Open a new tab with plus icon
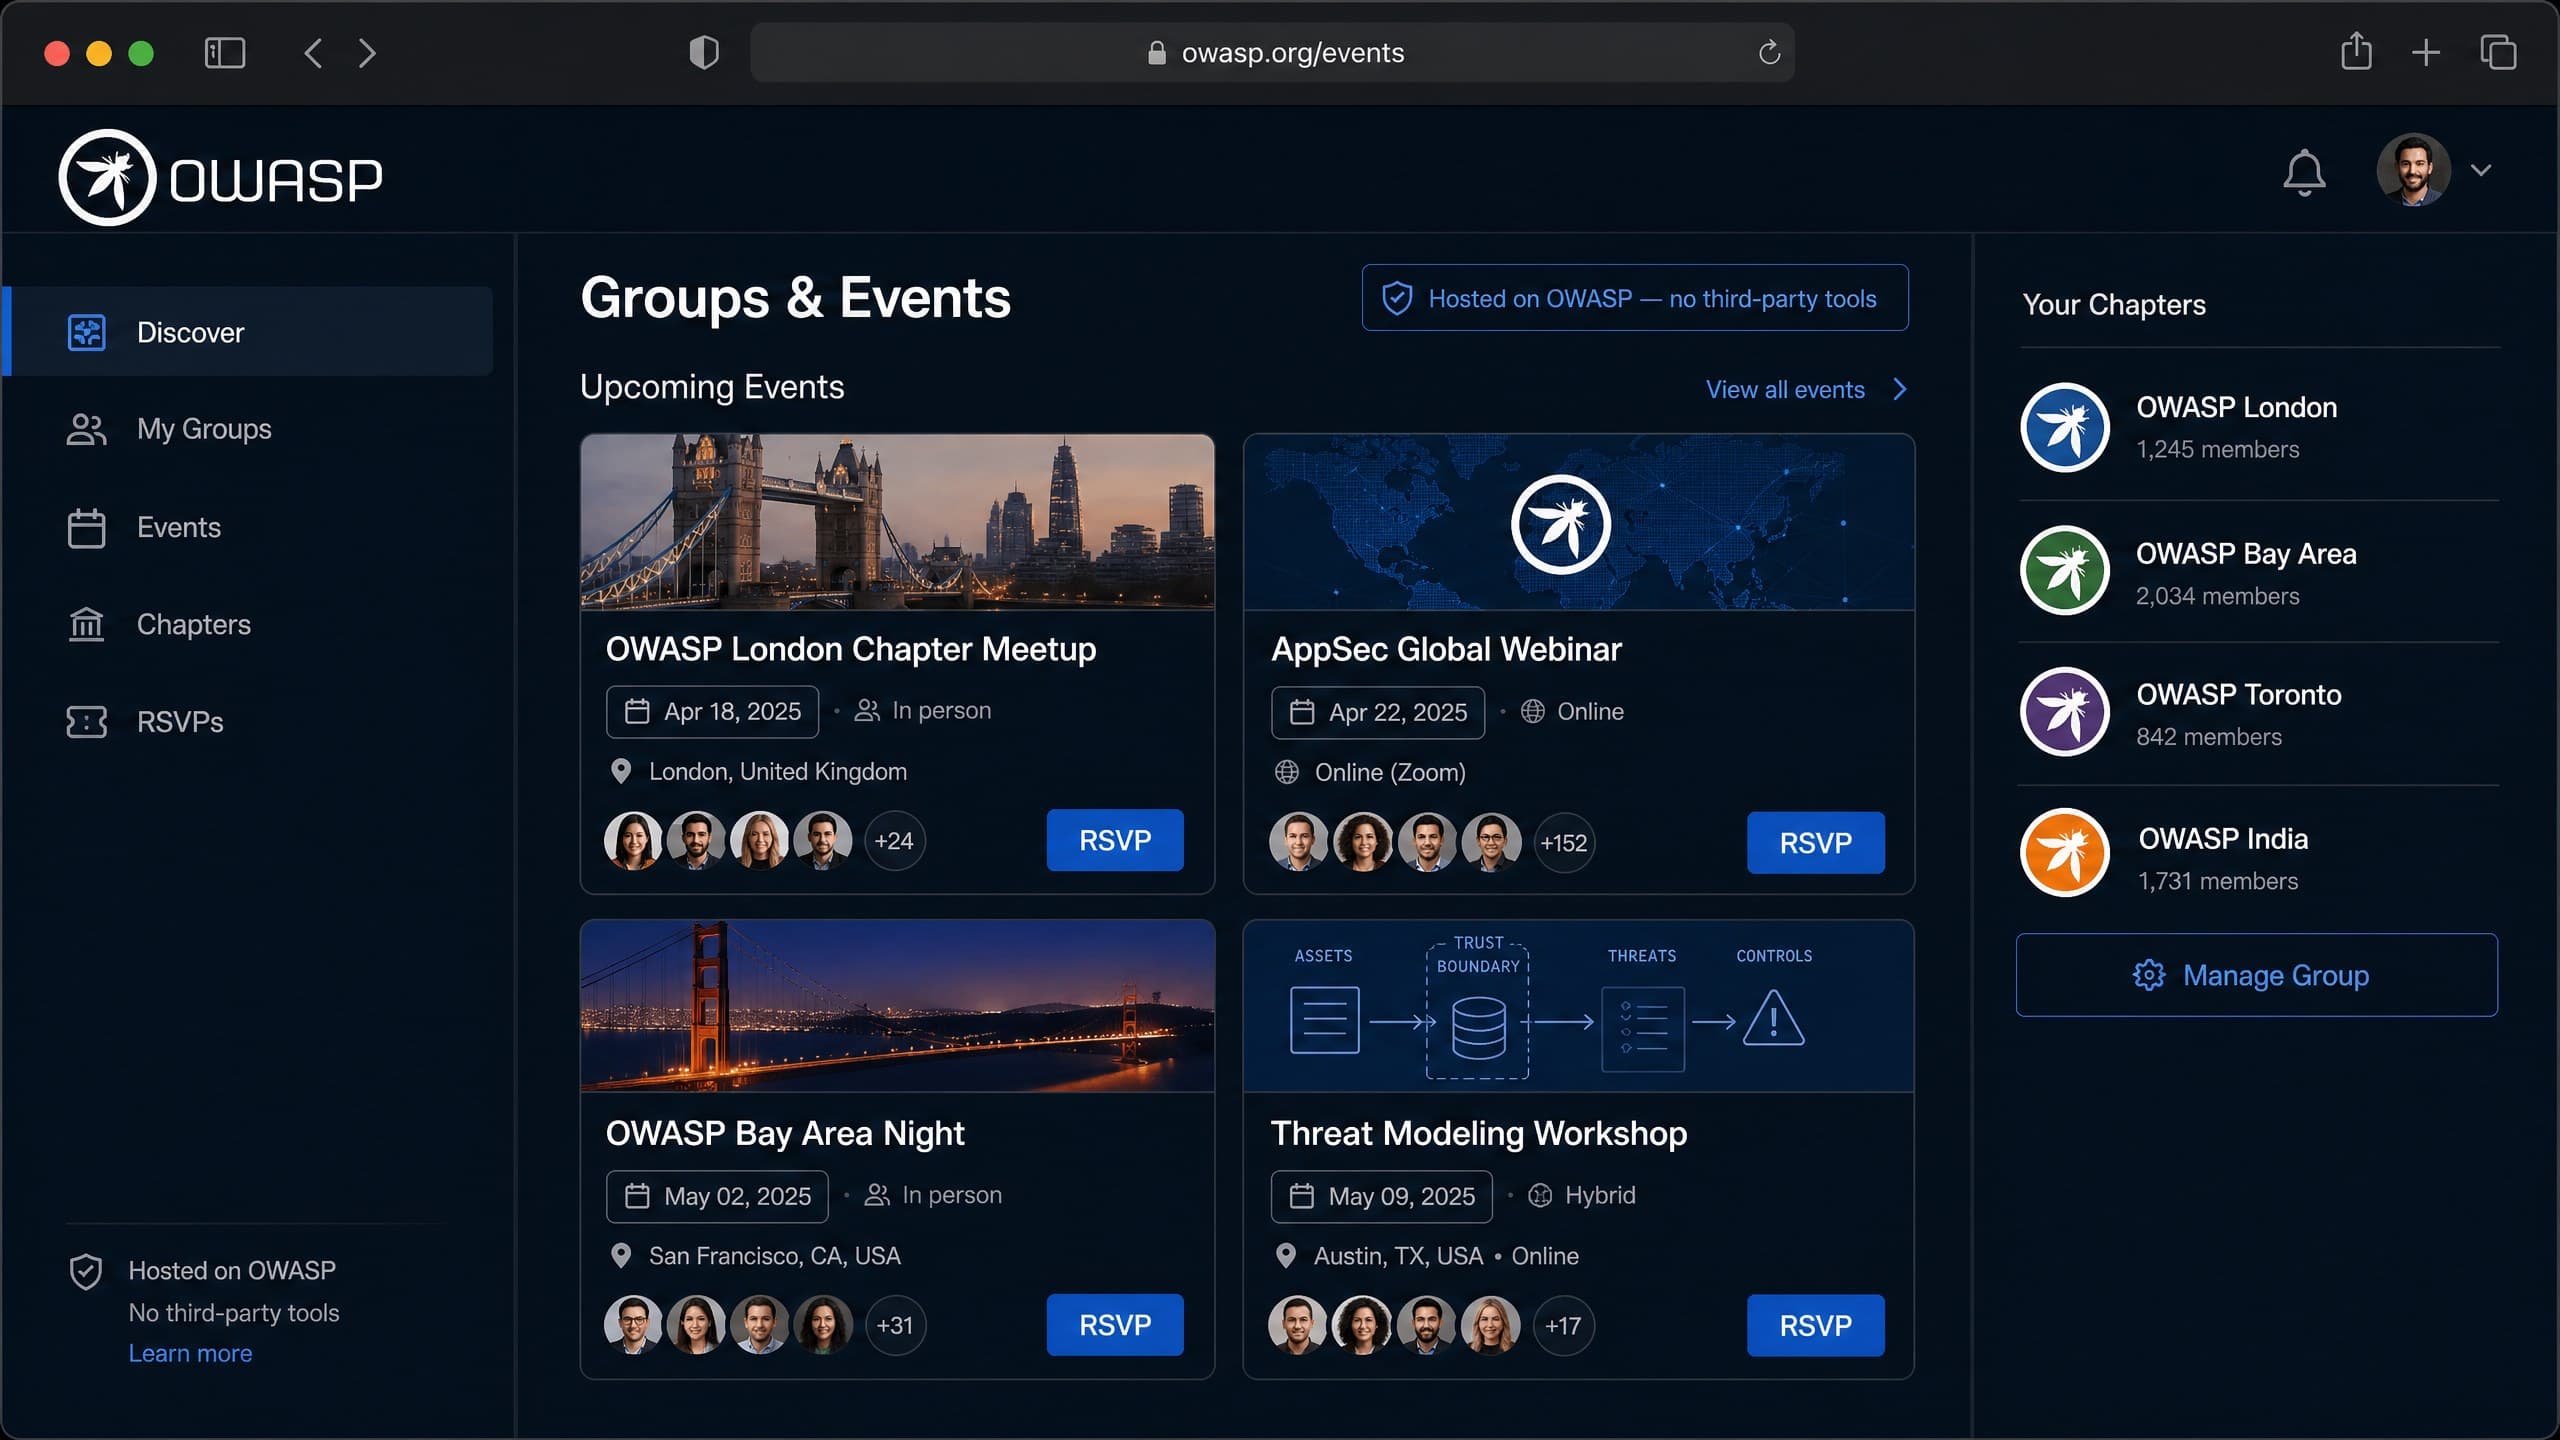Viewport: 2560px width, 1440px height. (x=2426, y=53)
